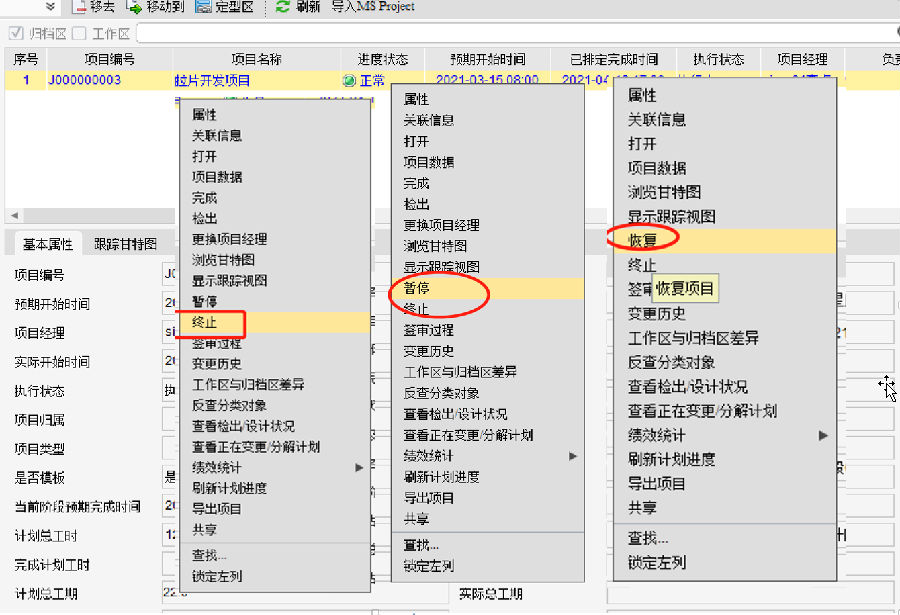Screen dimensions: 900x615
Task: Click the 移动到 (move to) toolbar icon
Action: (x=134, y=6)
